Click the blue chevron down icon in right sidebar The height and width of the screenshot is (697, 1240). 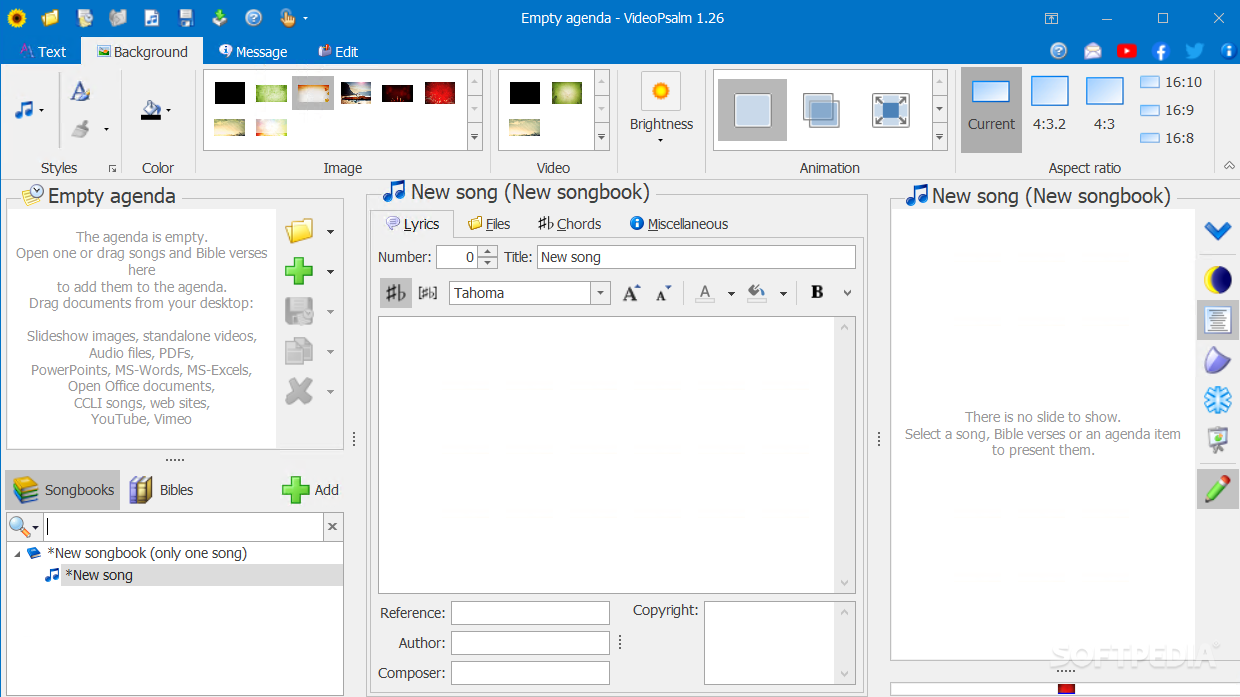point(1217,231)
